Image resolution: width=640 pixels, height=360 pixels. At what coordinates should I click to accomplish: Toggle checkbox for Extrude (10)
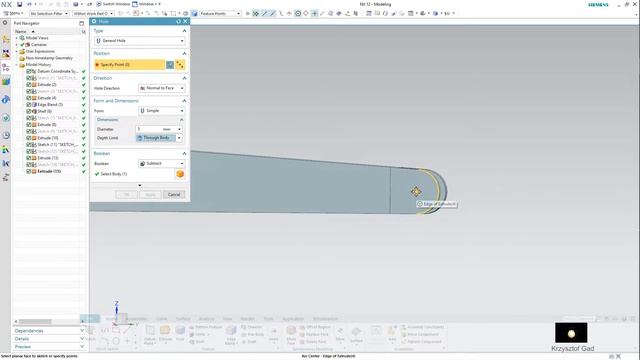point(29,138)
